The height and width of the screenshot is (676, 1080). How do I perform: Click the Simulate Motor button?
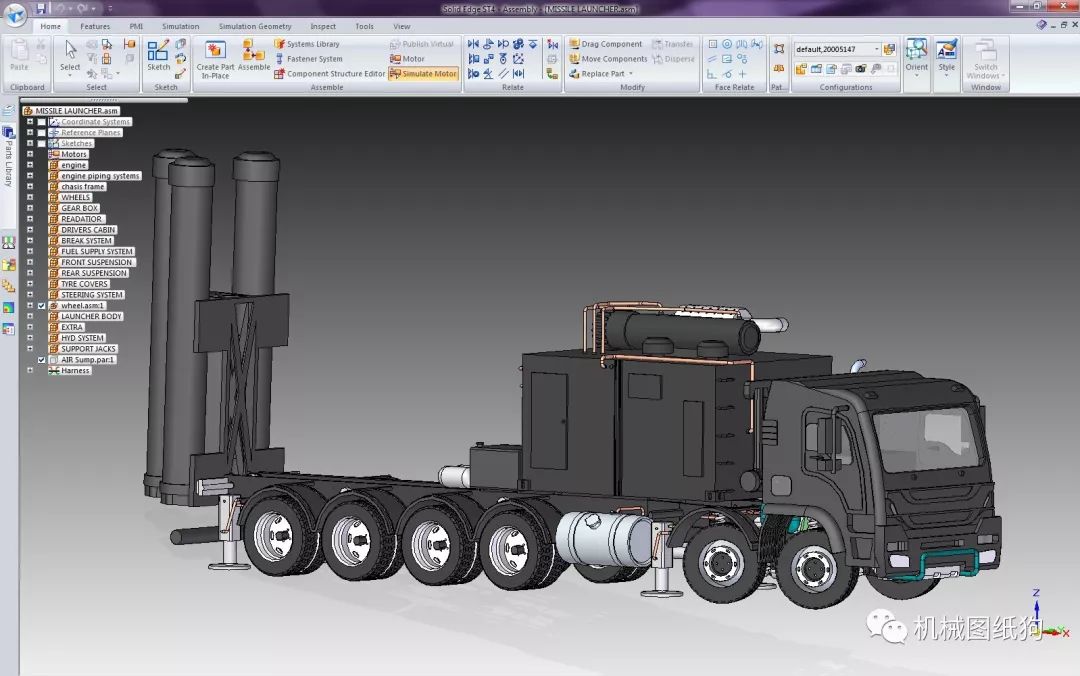click(x=424, y=74)
